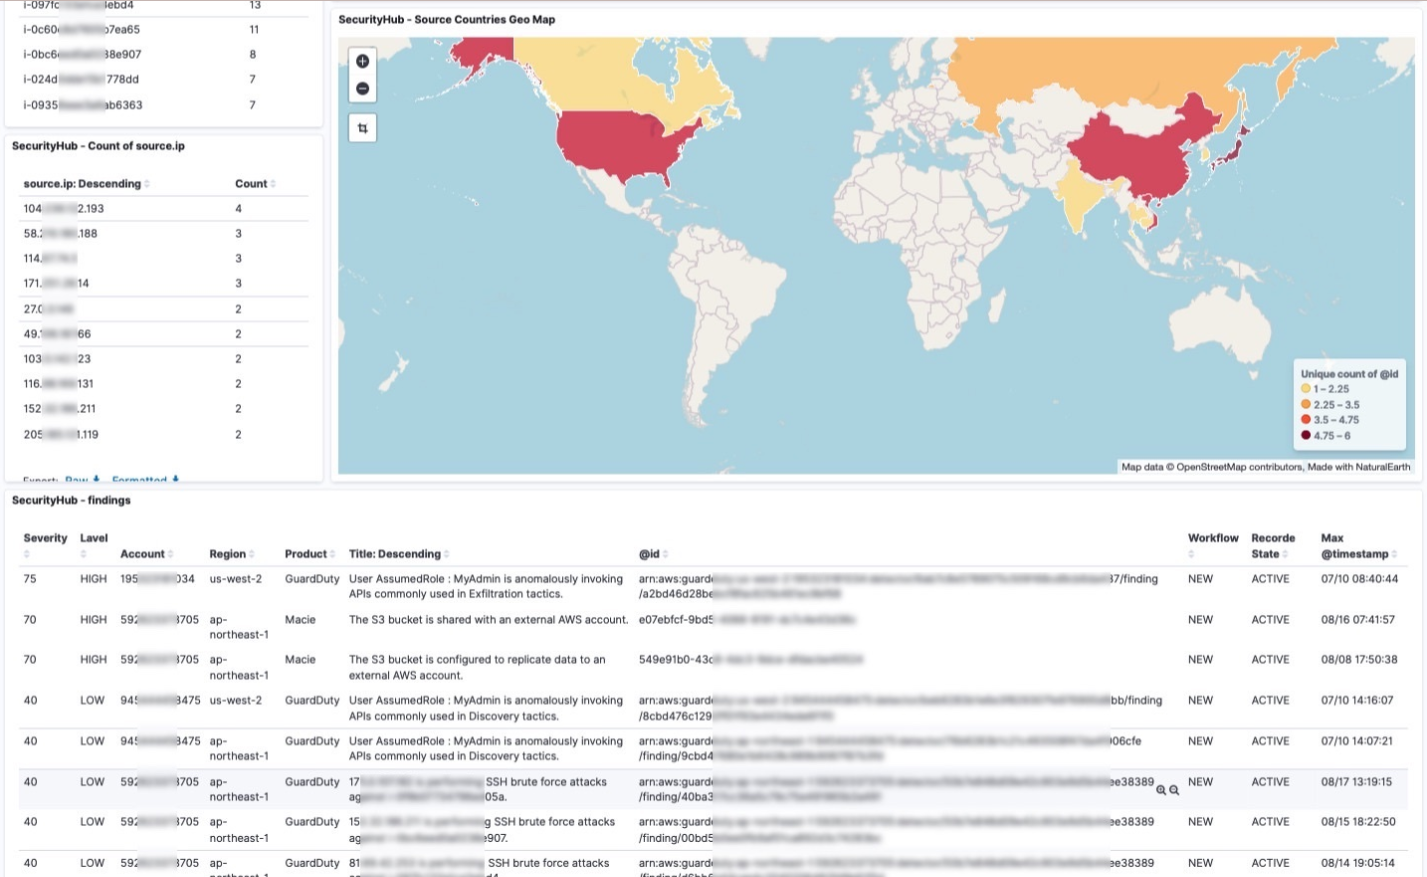Click us-west-2 region in the Exfiltration row
Image resolution: width=1427 pixels, height=877 pixels.
[x=236, y=579]
